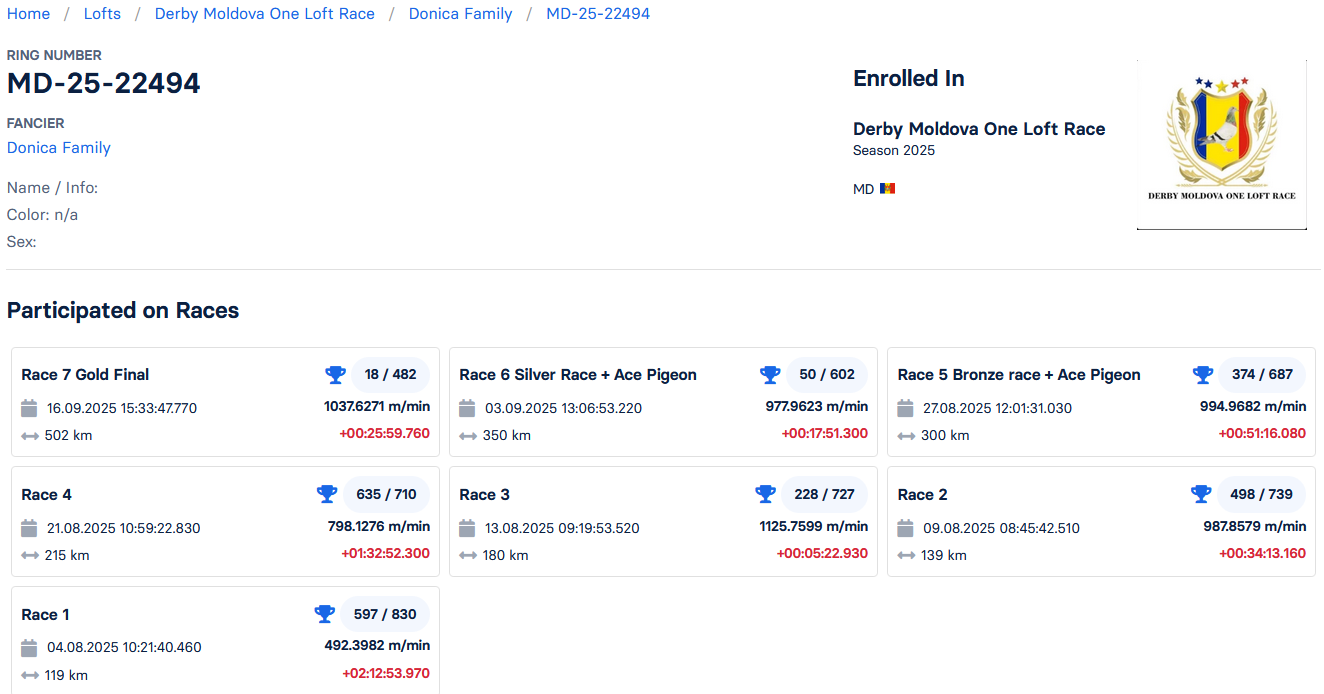Go to Home in the breadcrumb
The width and height of the screenshot is (1324, 694).
[28, 14]
